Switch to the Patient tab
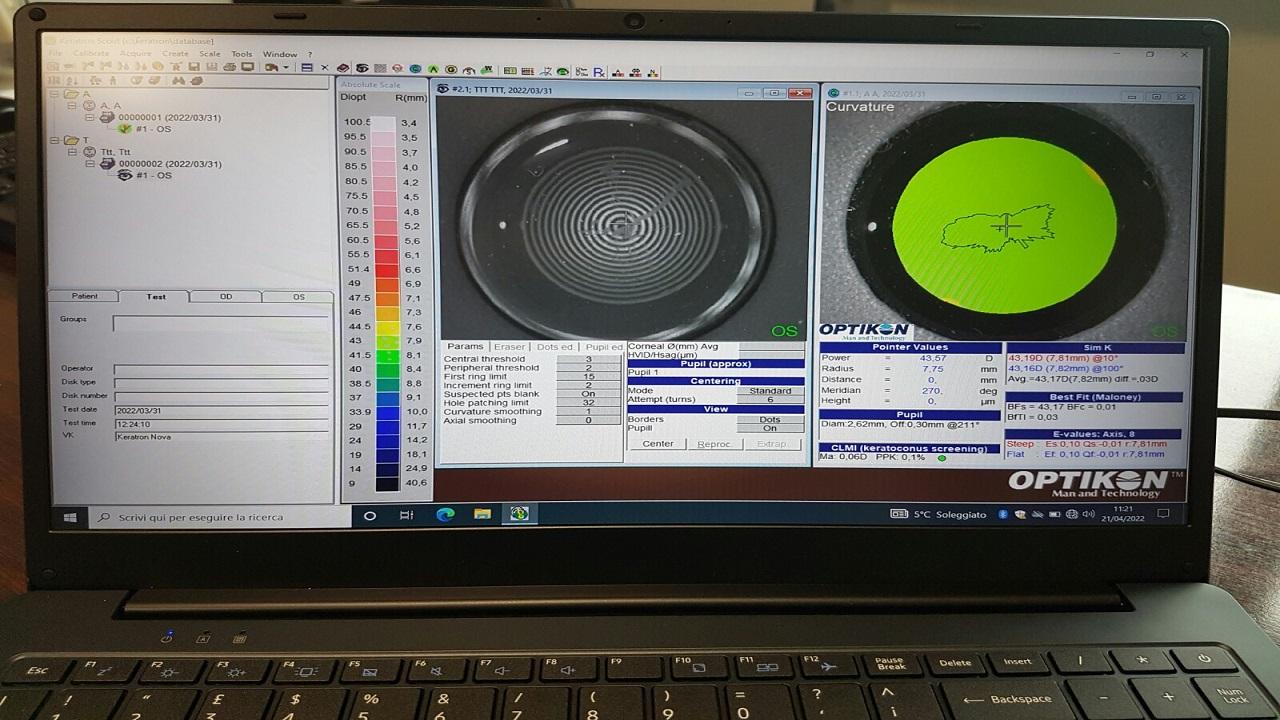The height and width of the screenshot is (720, 1280). click(84, 297)
